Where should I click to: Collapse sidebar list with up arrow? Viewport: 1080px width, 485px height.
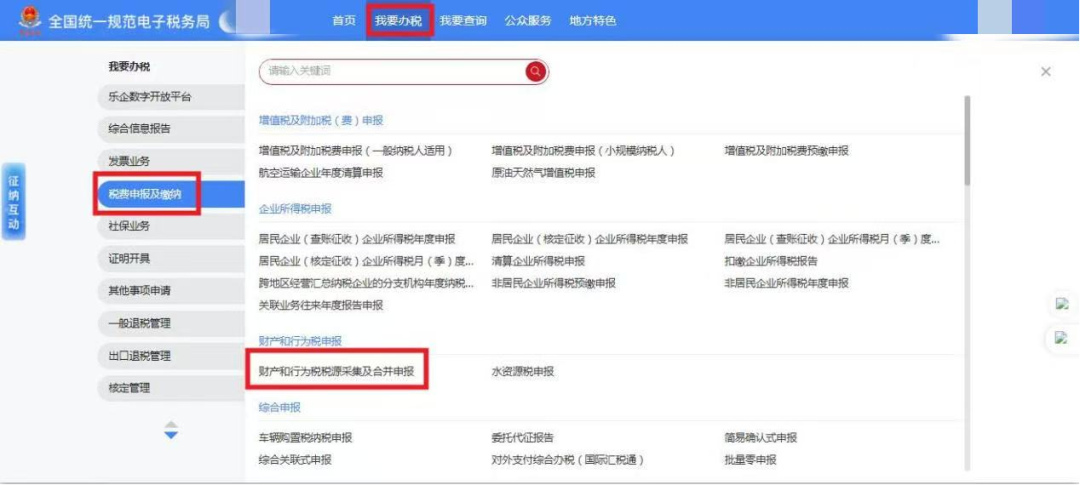(x=171, y=424)
